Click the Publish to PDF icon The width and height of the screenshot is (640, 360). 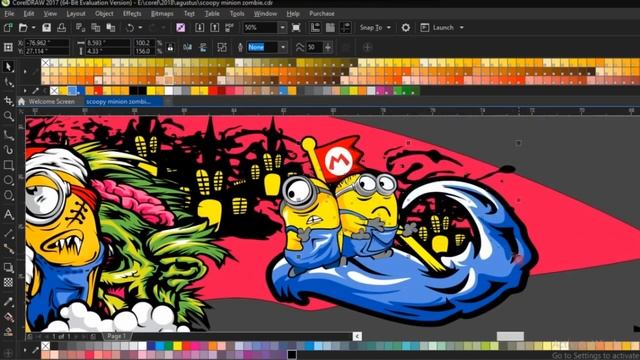click(x=229, y=27)
